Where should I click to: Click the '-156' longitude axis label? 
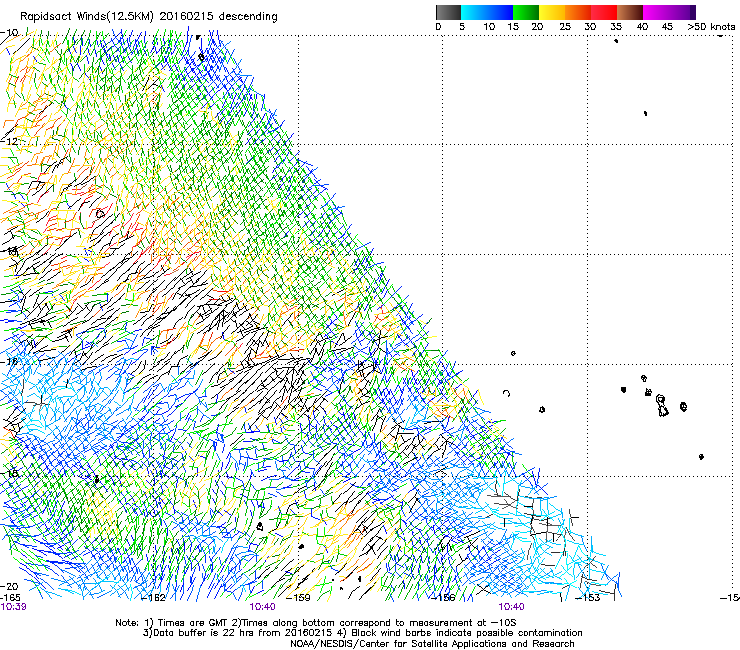(x=444, y=598)
